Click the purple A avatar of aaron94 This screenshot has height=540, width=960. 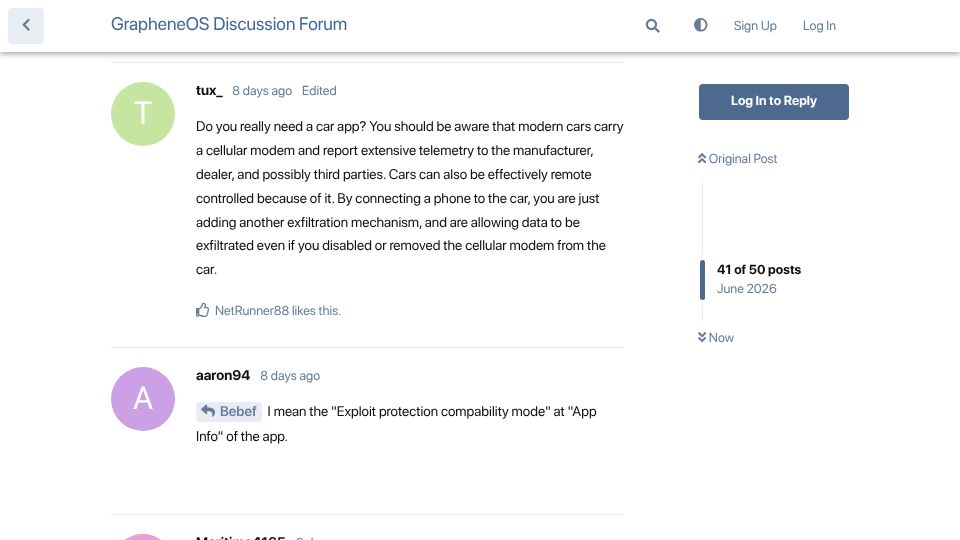click(143, 399)
